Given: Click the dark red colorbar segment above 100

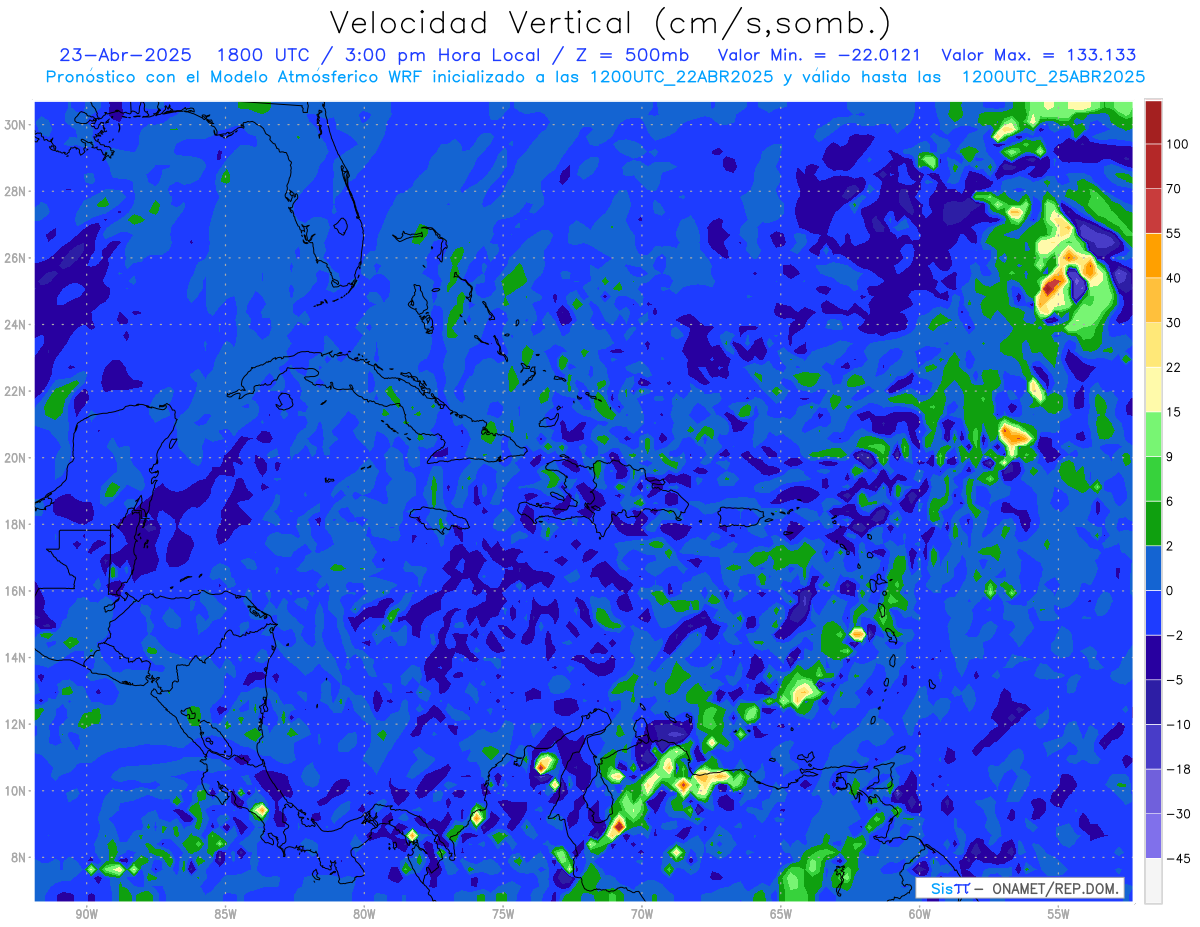Looking at the screenshot, I should pyautogui.click(x=1153, y=122).
